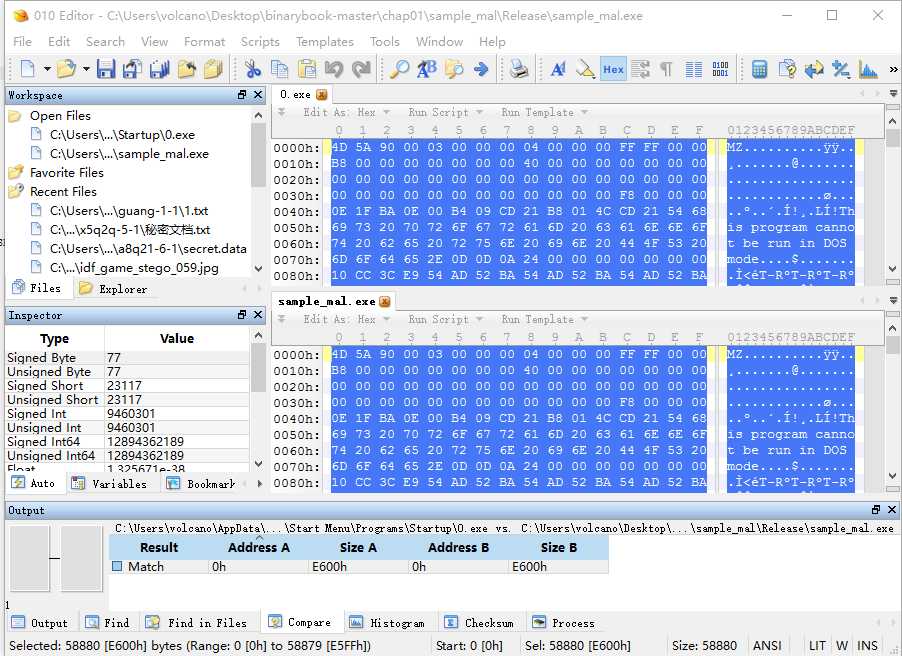
Task: Open recent file secret.data
Action: pyautogui.click(x=148, y=249)
